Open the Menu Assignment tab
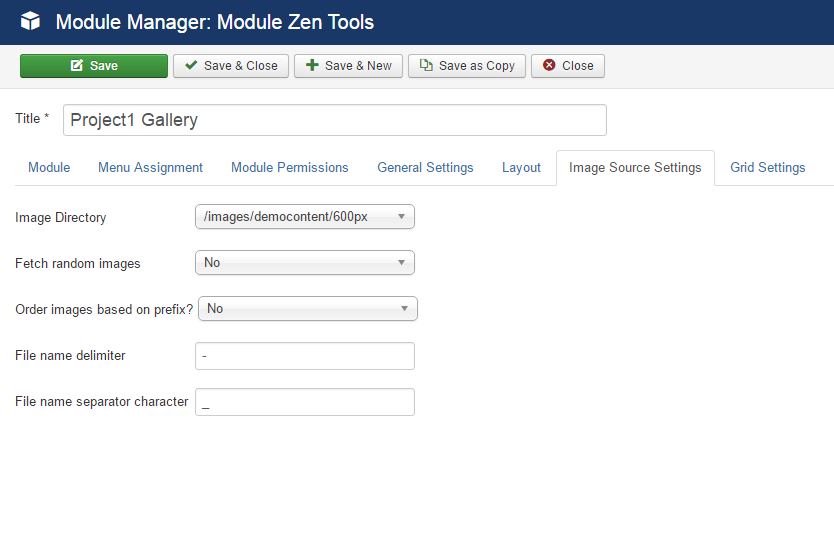This screenshot has height=536, width=834. (x=151, y=168)
